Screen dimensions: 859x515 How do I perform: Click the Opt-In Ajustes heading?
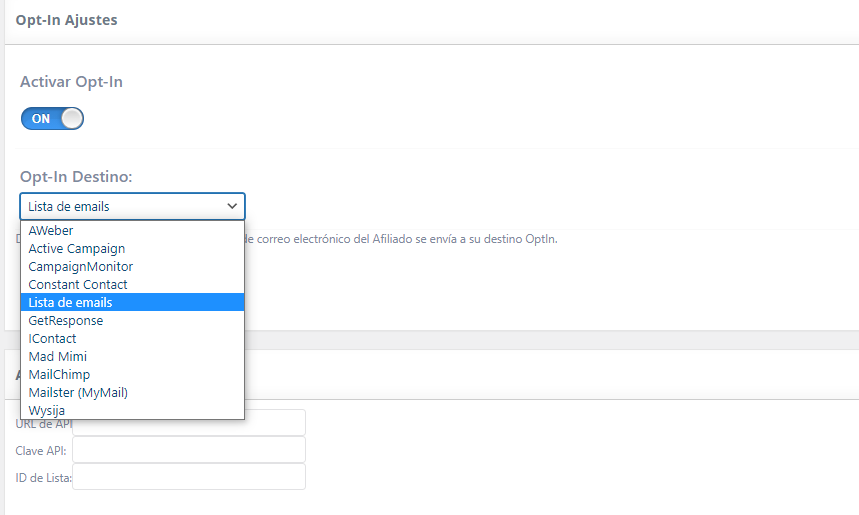(x=66, y=20)
